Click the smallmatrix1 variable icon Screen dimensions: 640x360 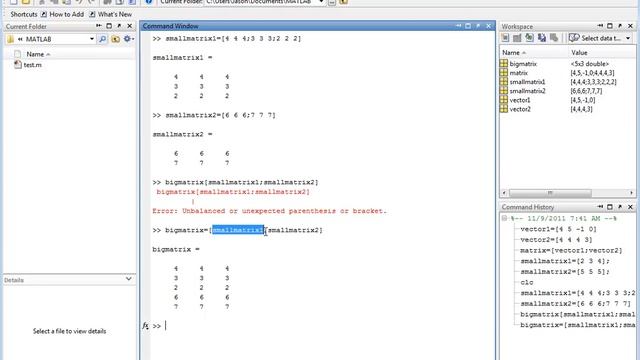point(504,82)
